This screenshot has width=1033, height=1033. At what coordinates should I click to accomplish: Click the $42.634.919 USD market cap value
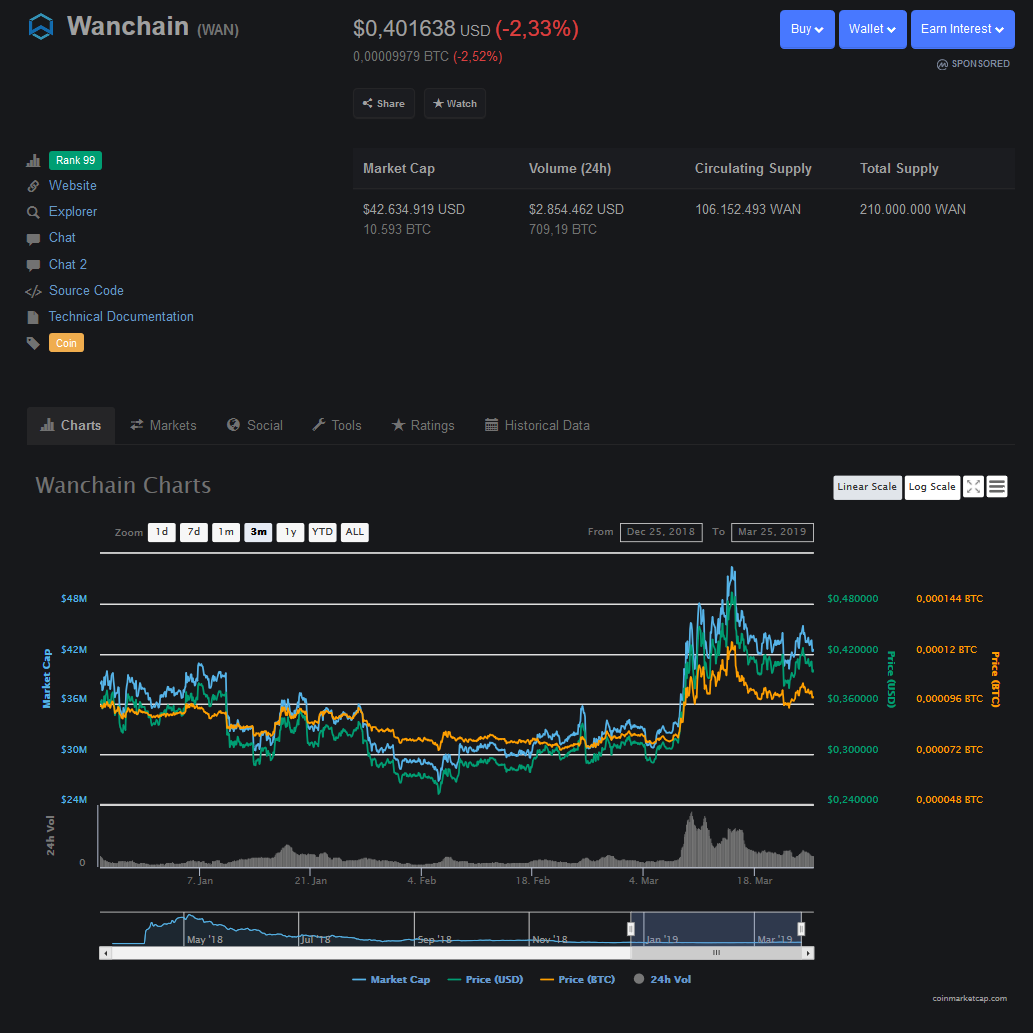point(414,209)
